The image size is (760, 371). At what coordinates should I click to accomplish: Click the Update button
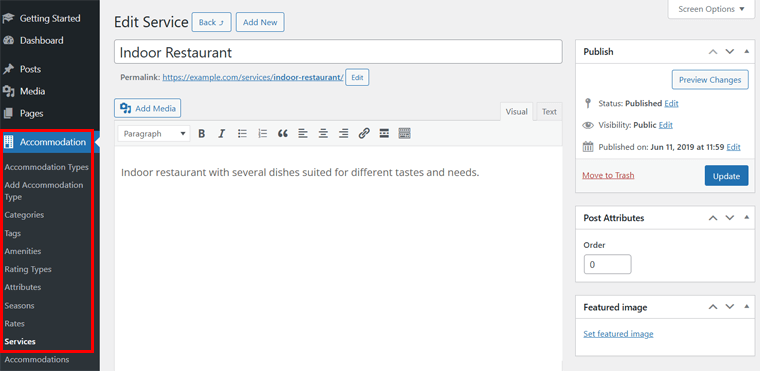[x=726, y=176]
